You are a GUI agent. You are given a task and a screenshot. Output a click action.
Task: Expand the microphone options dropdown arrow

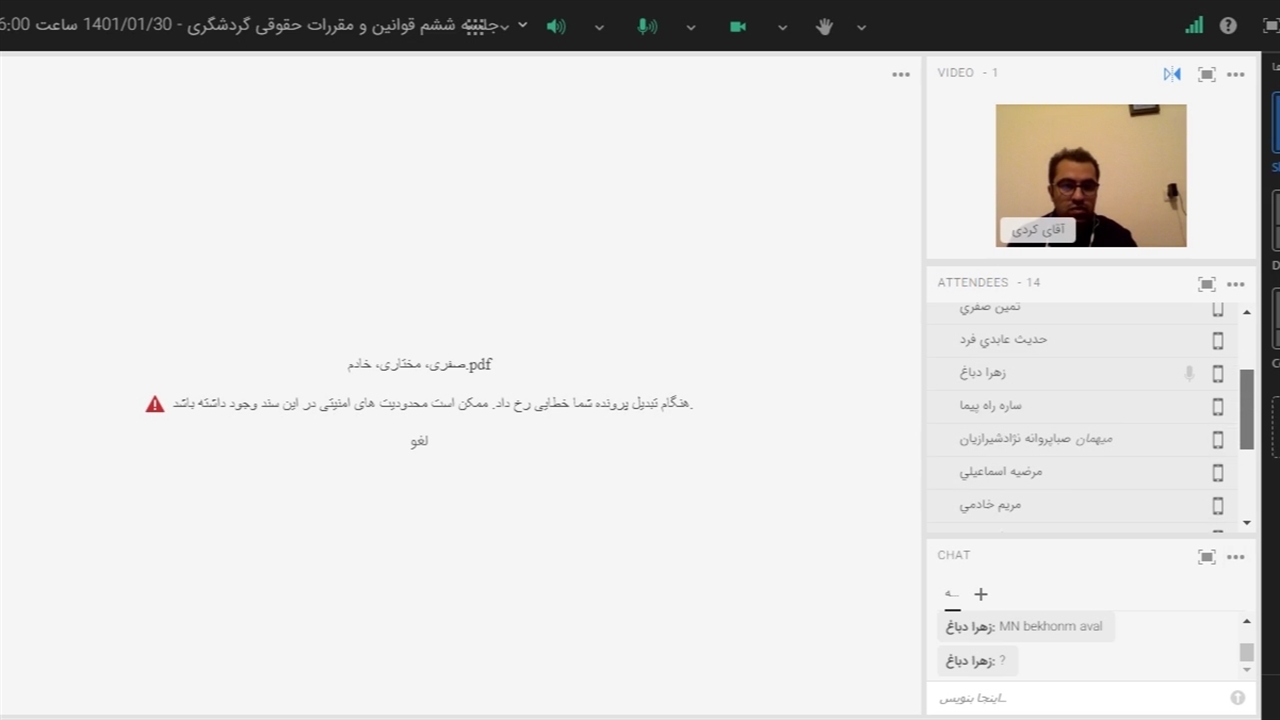[690, 27]
